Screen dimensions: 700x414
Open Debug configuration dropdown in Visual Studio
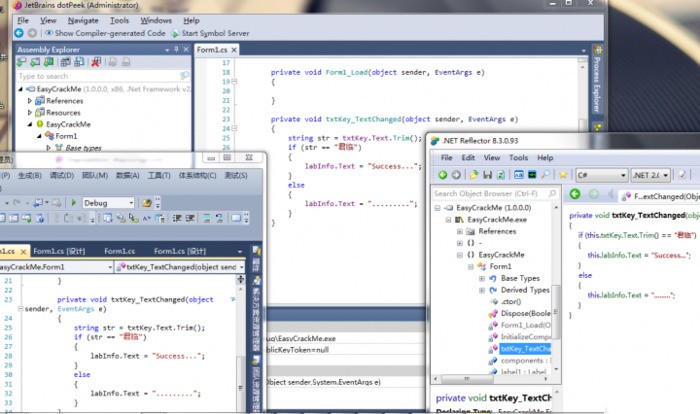tap(108, 203)
